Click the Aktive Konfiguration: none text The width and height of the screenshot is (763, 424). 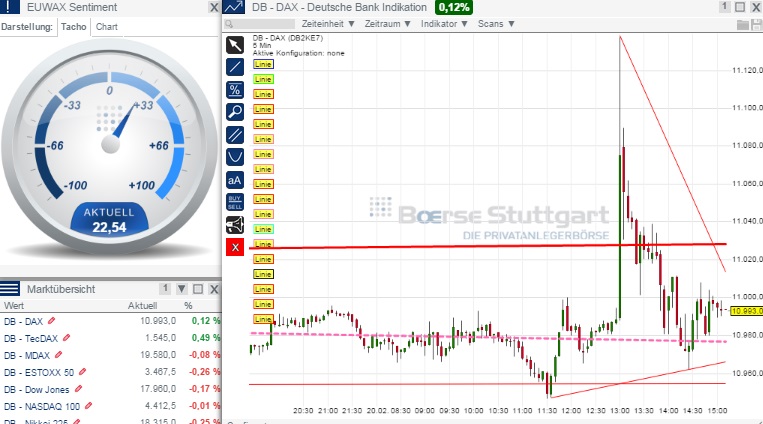pos(298,53)
